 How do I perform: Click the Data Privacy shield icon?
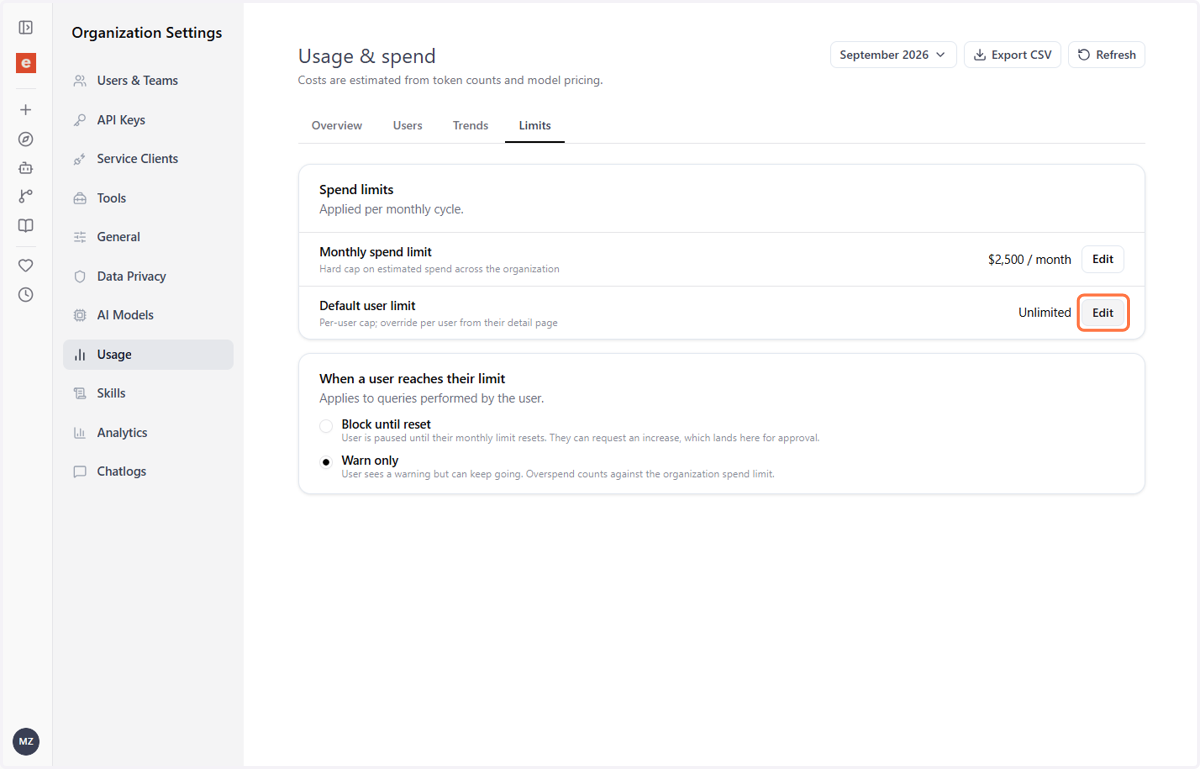tap(80, 276)
